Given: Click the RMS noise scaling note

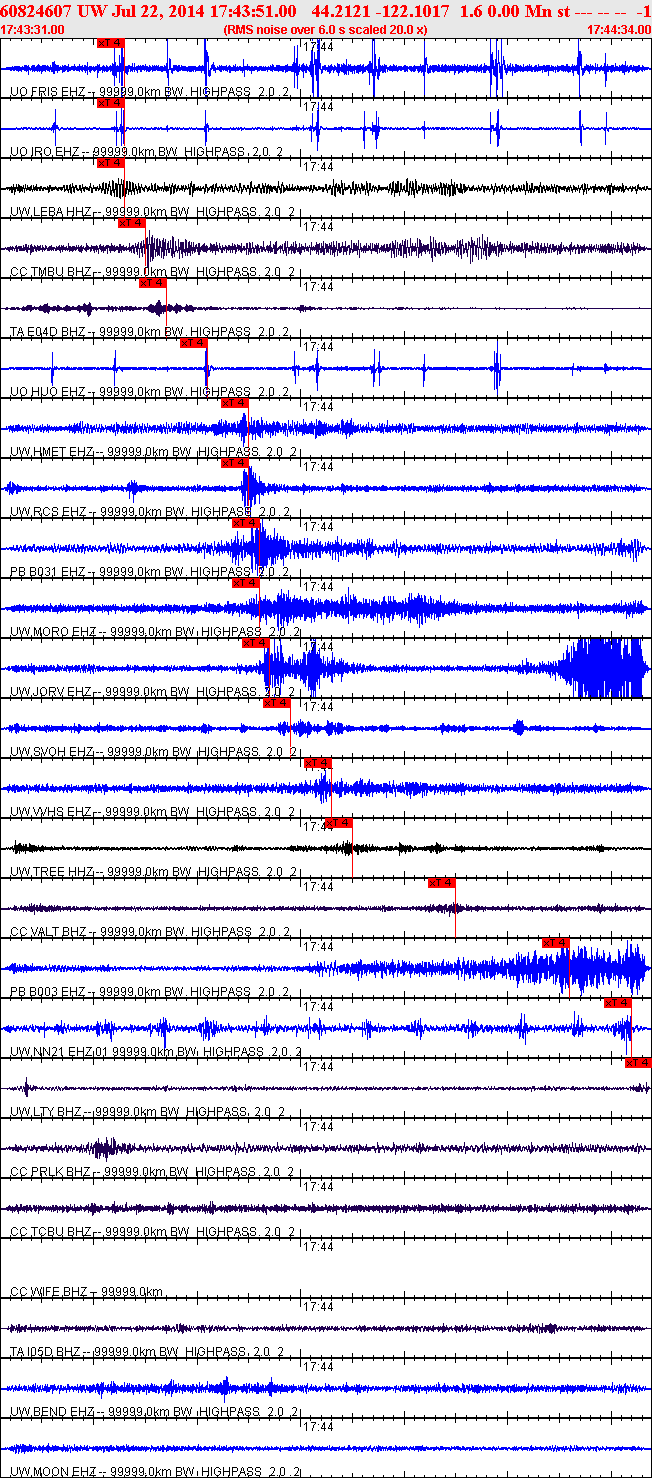Looking at the screenshot, I should [x=326, y=29].
